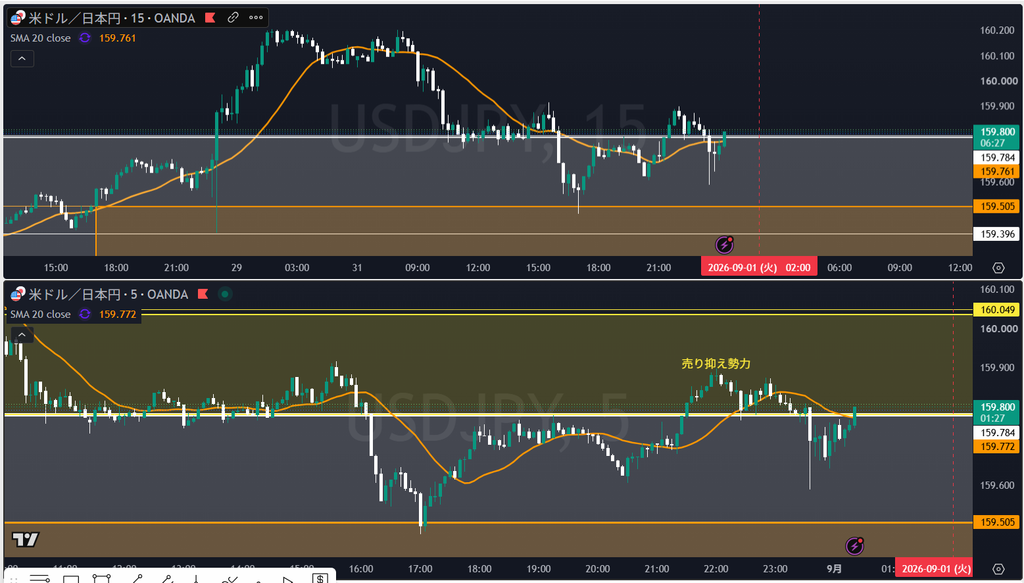Image resolution: width=1024 pixels, height=583 pixels.
Task: Click the red flag icon on the 15-minute chart
Action: (x=210, y=18)
